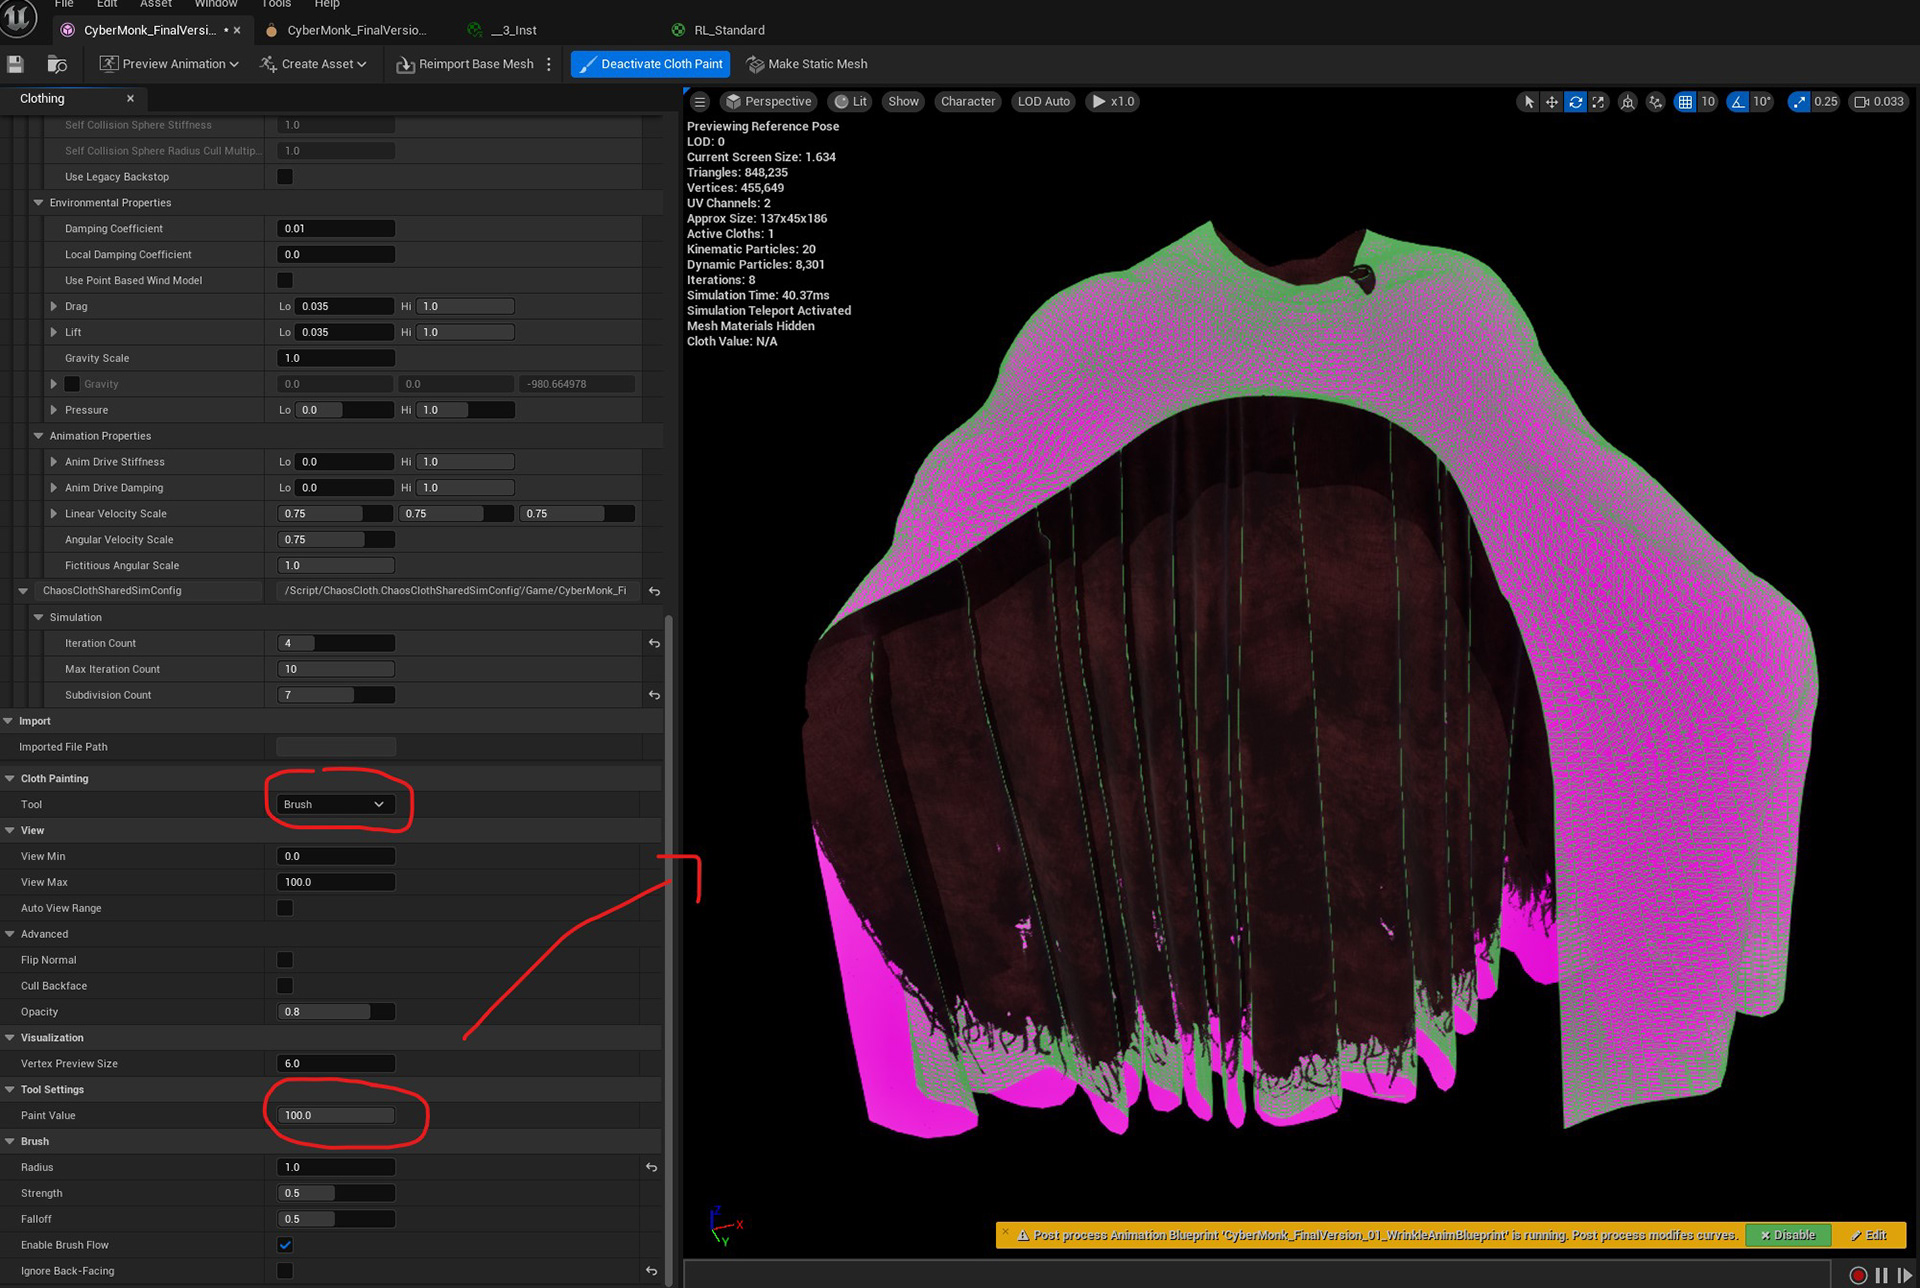Reset ChaosClothSharedSimConfig to default arrow
Viewport: 1920px width, 1288px height.
tap(654, 591)
